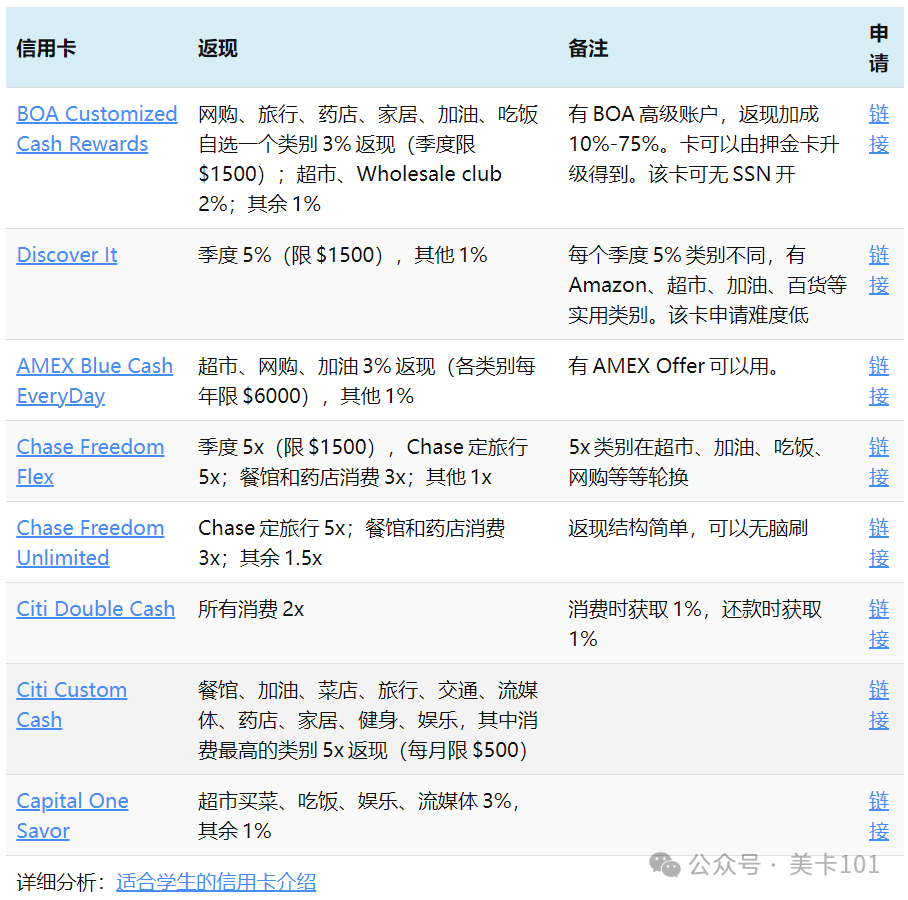Click the apply 链接 for Citi Custom Cash

(x=879, y=704)
